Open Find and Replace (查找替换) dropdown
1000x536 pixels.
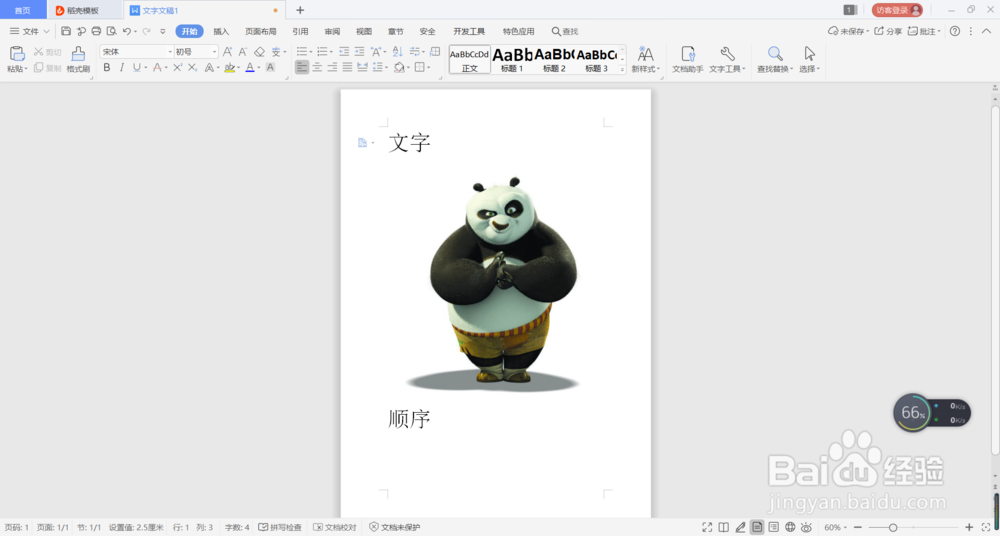pos(776,59)
